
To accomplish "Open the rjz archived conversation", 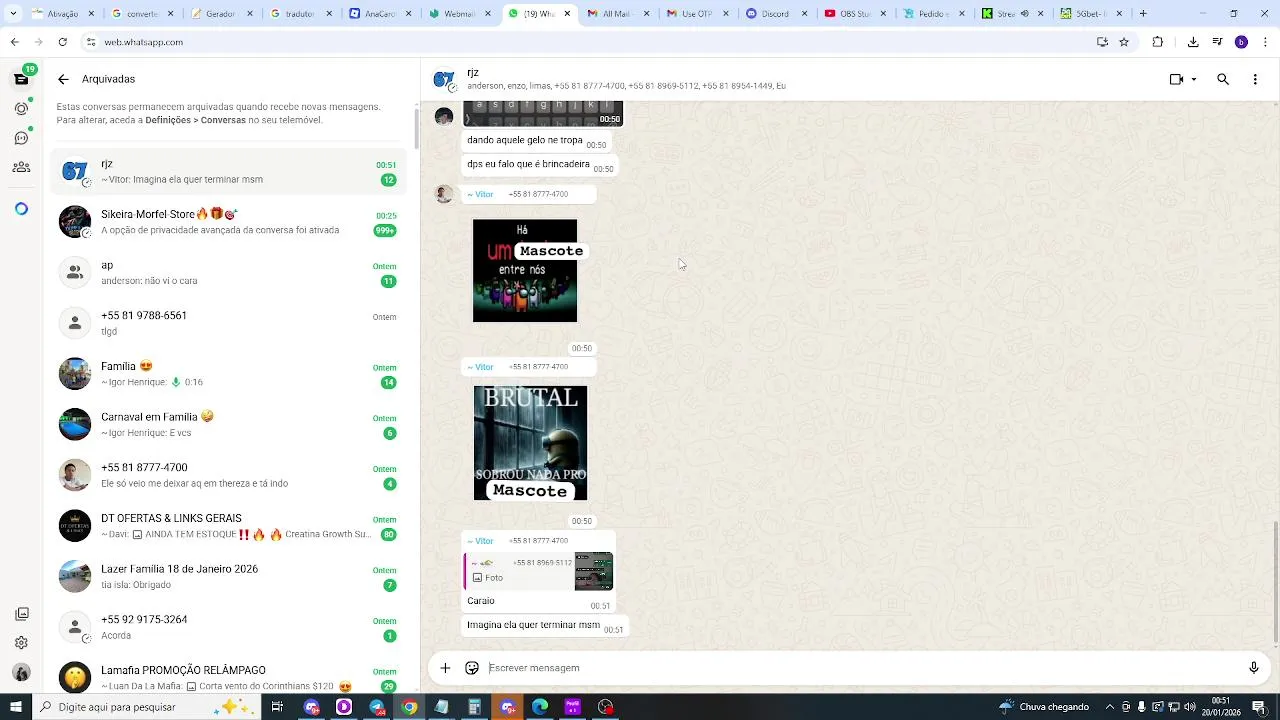I will (x=230, y=172).
